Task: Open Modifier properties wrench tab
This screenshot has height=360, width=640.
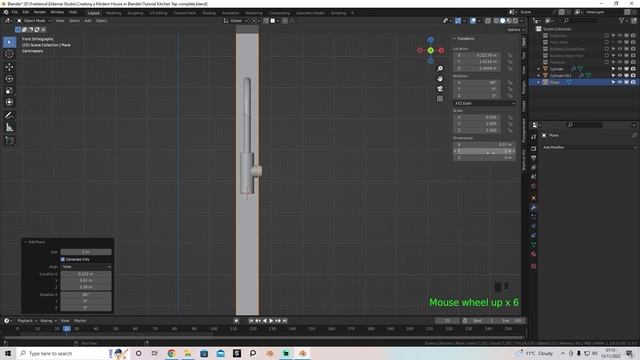Action: 533,207
